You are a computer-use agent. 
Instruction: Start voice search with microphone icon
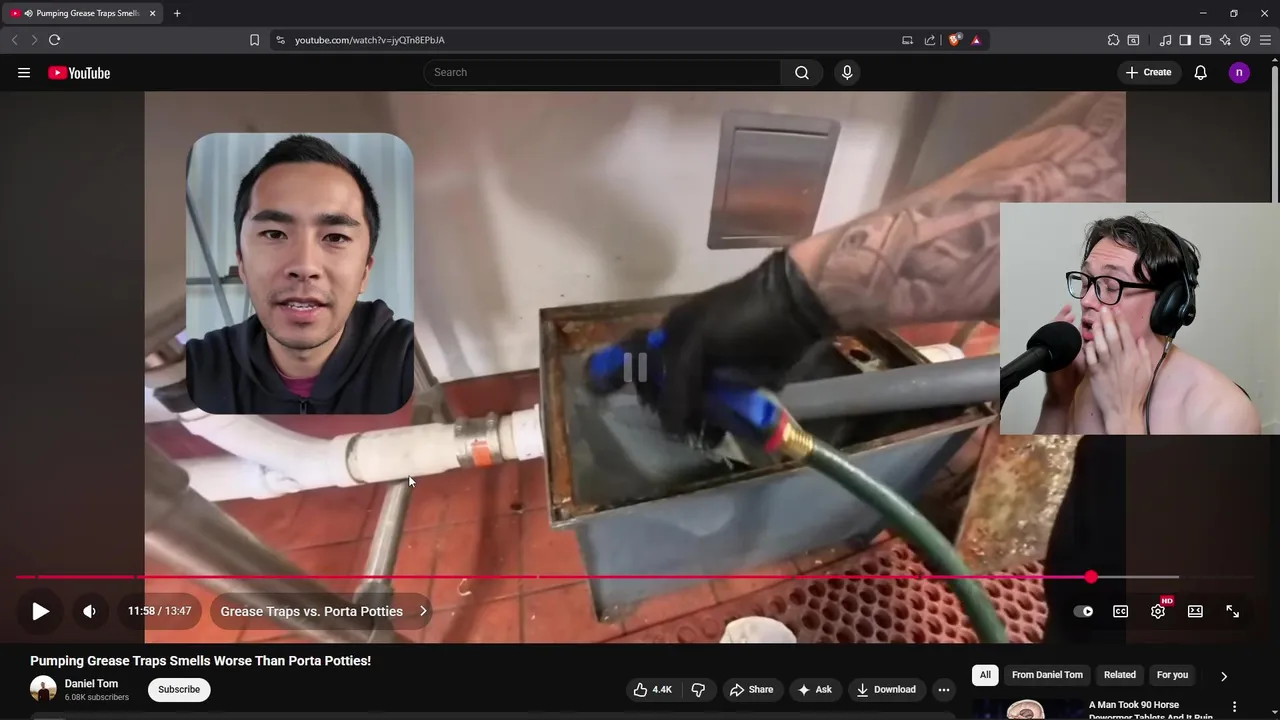(847, 72)
